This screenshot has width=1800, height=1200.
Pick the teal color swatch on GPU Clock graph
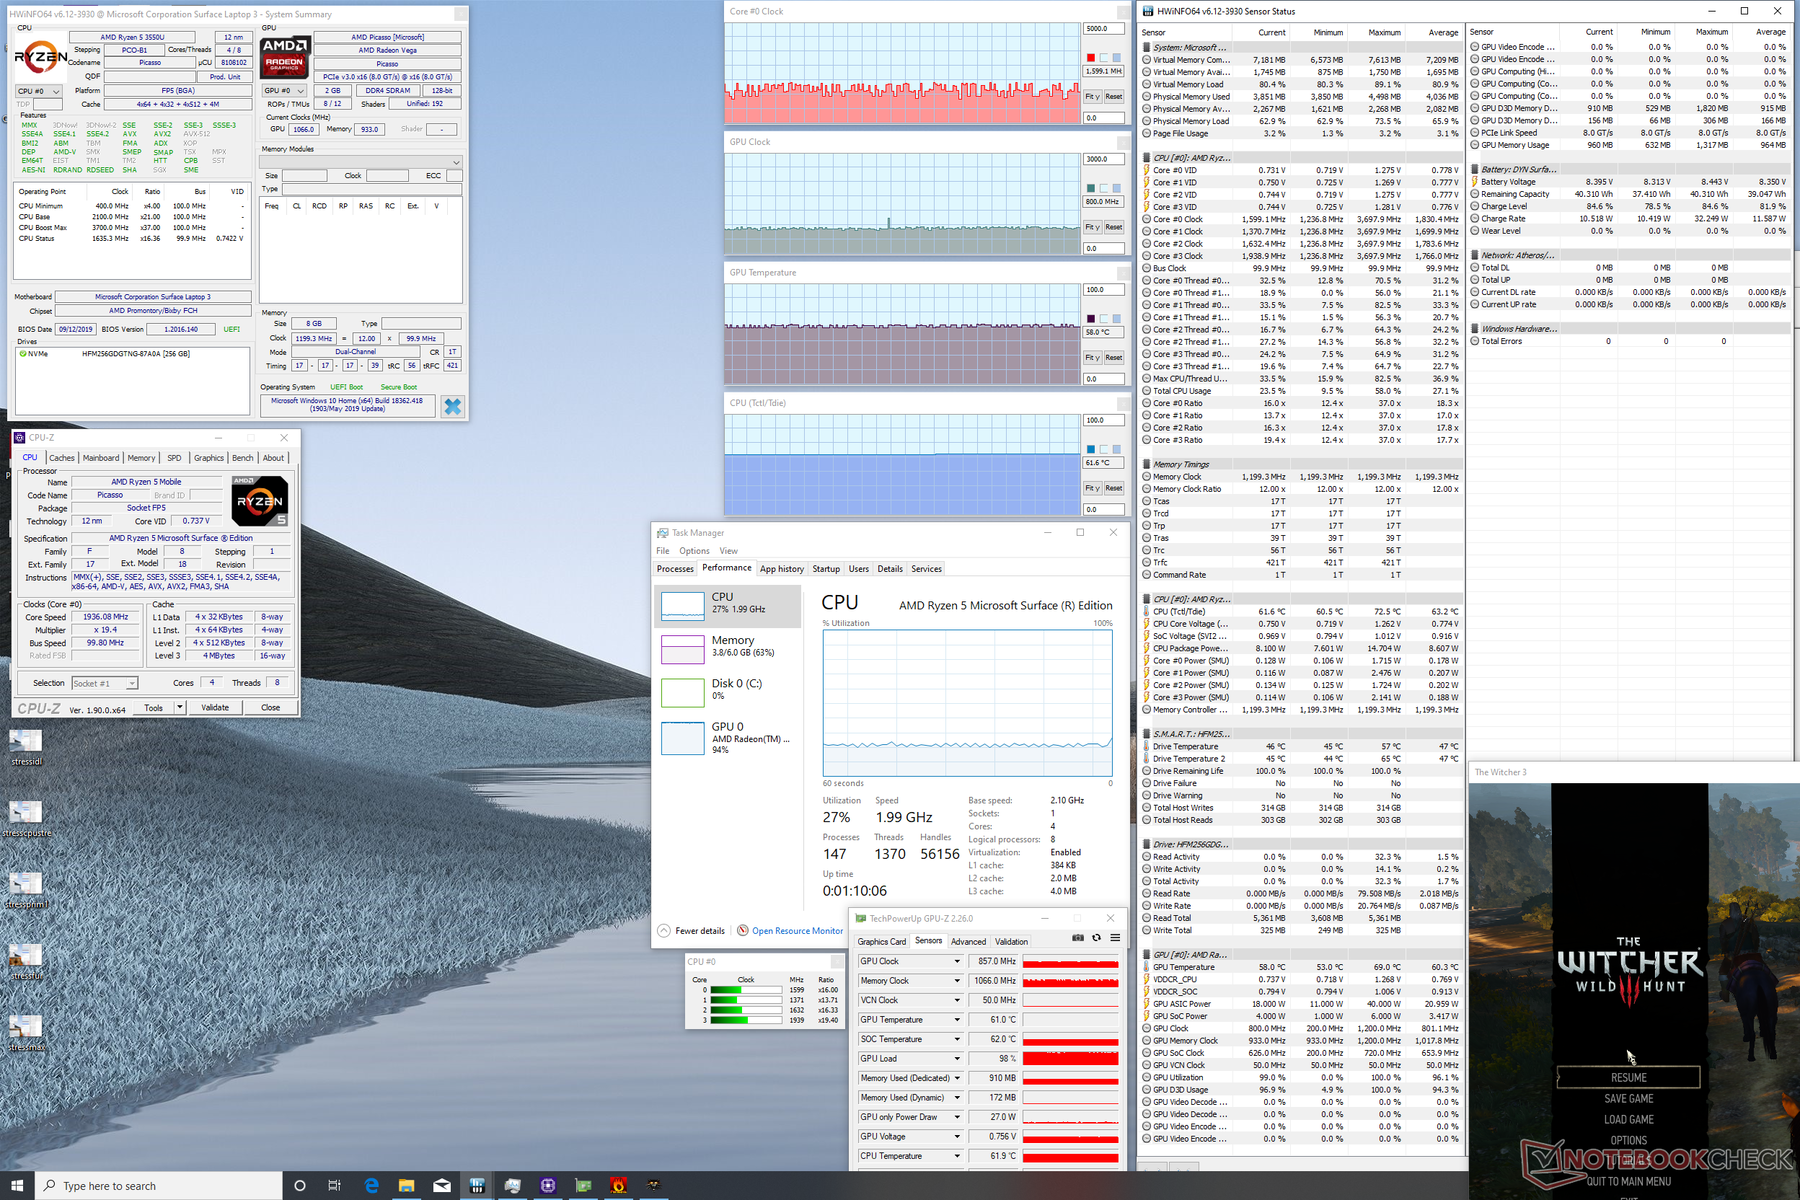click(1091, 188)
